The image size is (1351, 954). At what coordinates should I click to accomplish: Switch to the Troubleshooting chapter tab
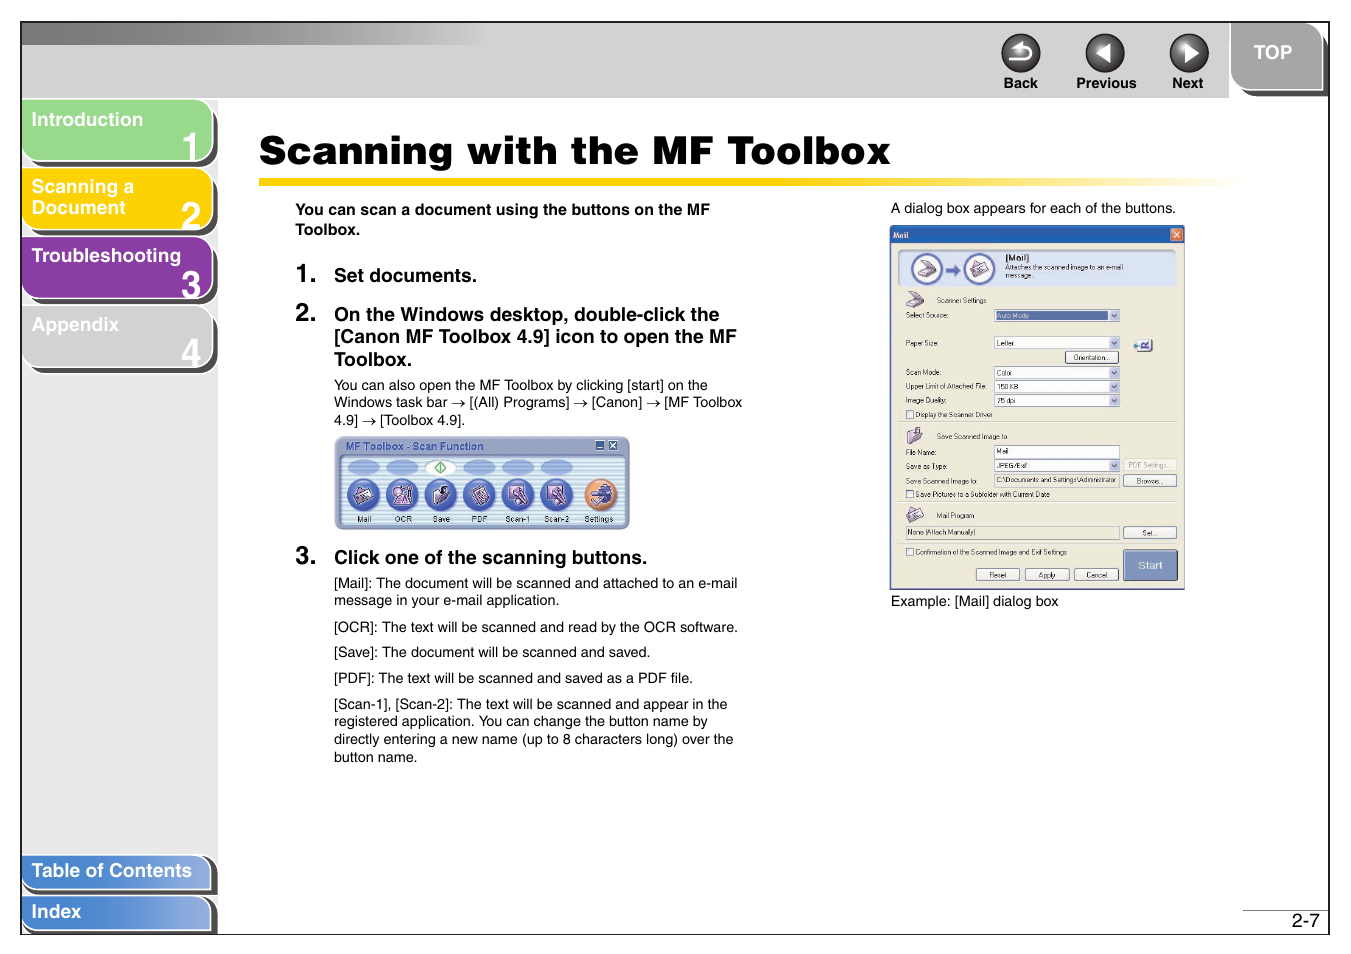click(x=117, y=268)
